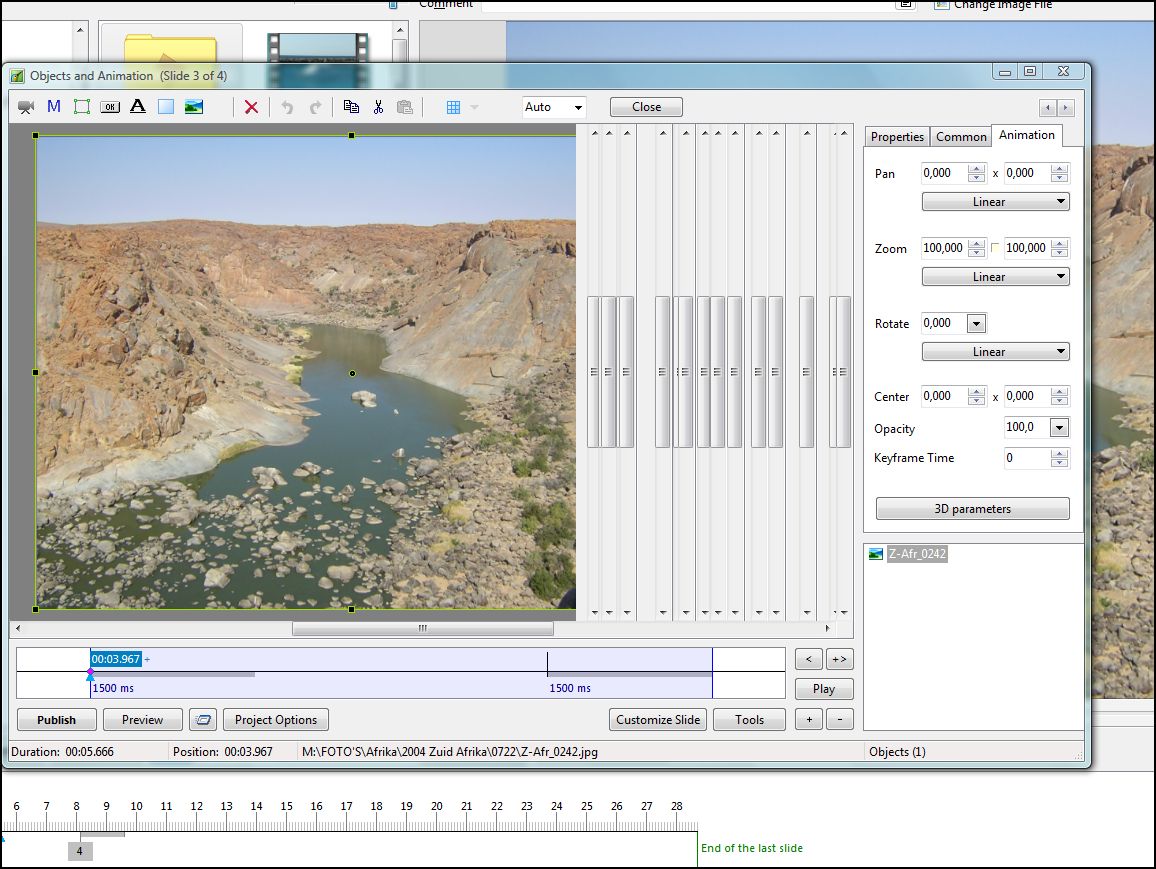Insert a button object with OK icon
The image size is (1156, 869).
110,107
